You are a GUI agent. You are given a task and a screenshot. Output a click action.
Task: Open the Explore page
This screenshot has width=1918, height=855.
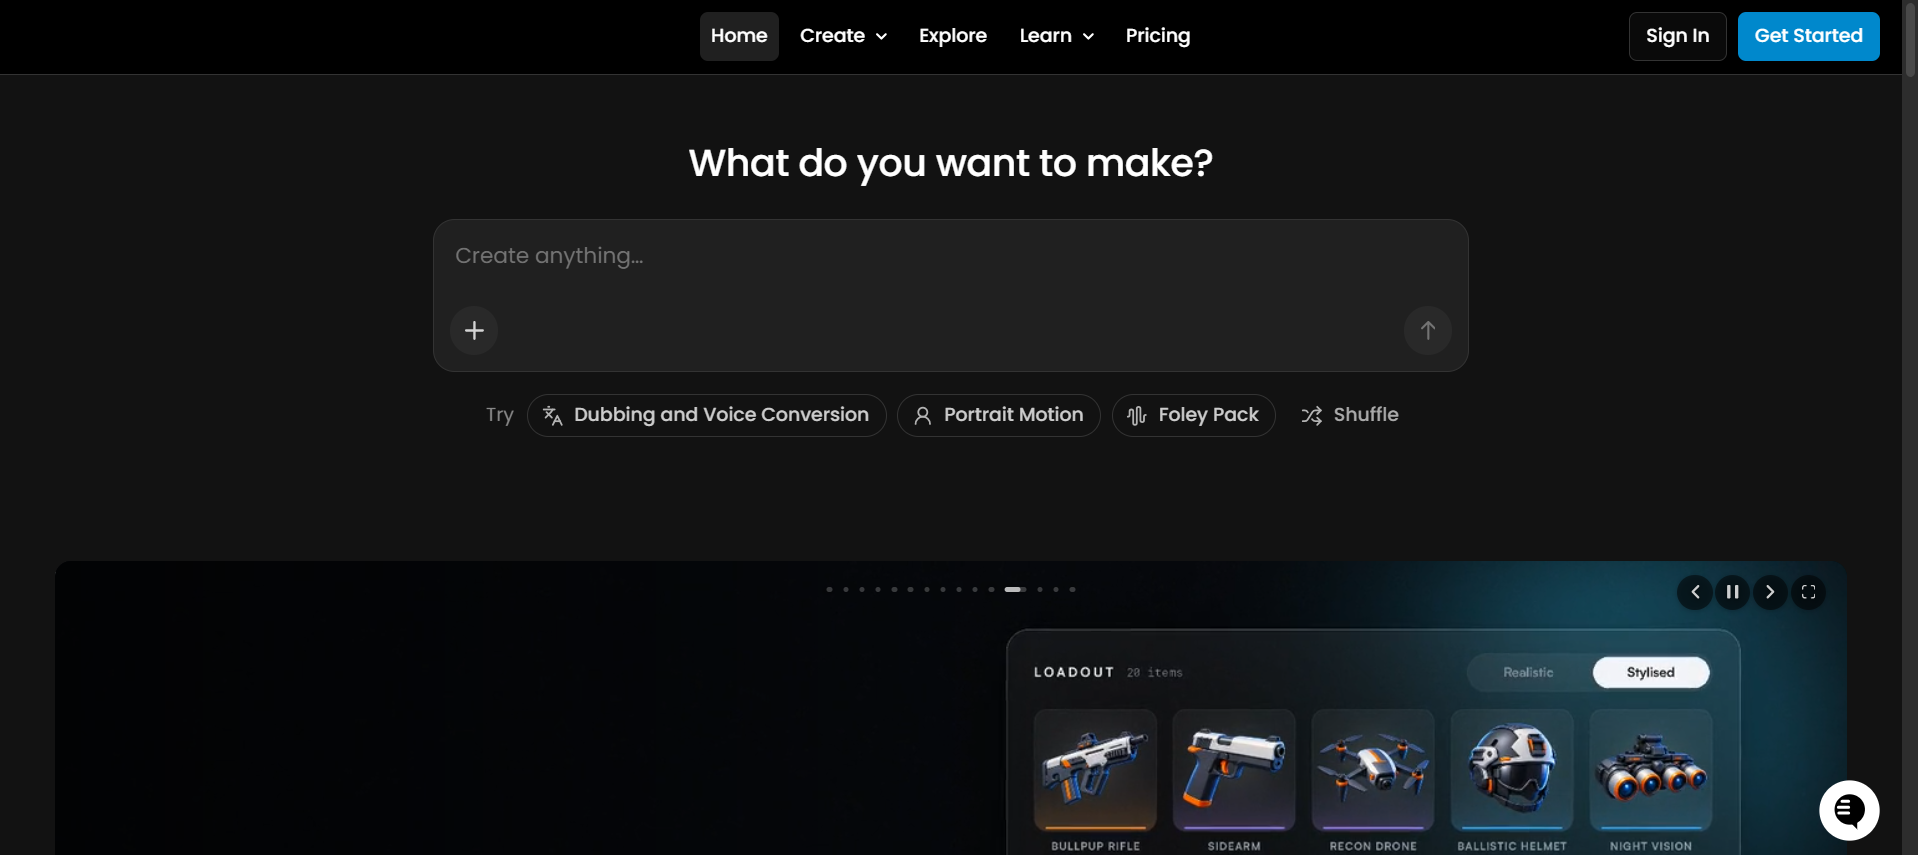[x=953, y=36]
